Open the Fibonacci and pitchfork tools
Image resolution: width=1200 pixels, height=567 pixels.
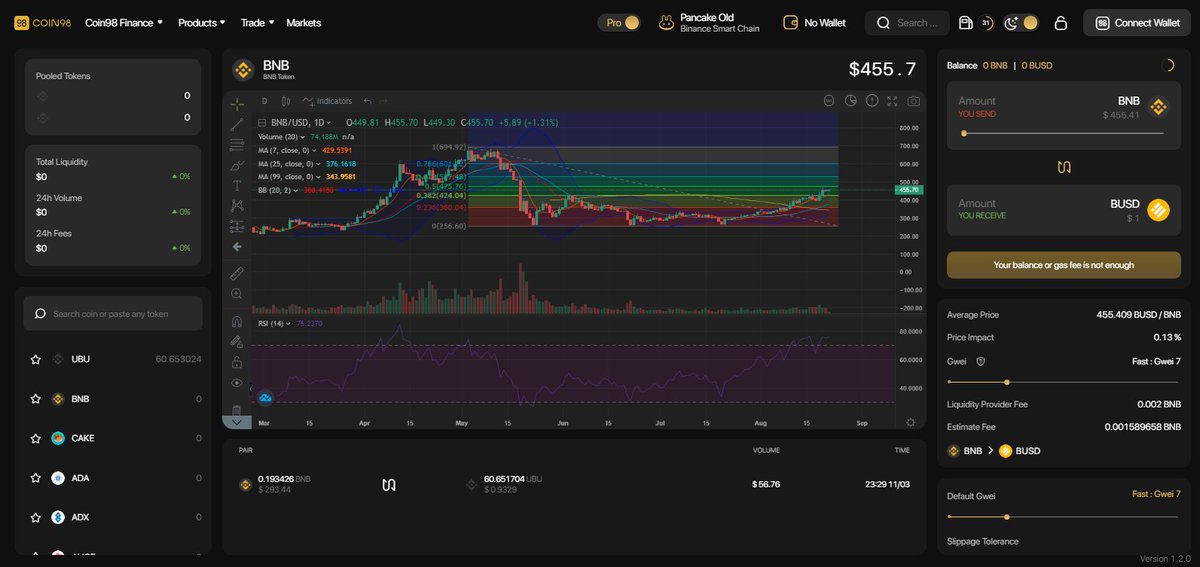click(x=237, y=144)
